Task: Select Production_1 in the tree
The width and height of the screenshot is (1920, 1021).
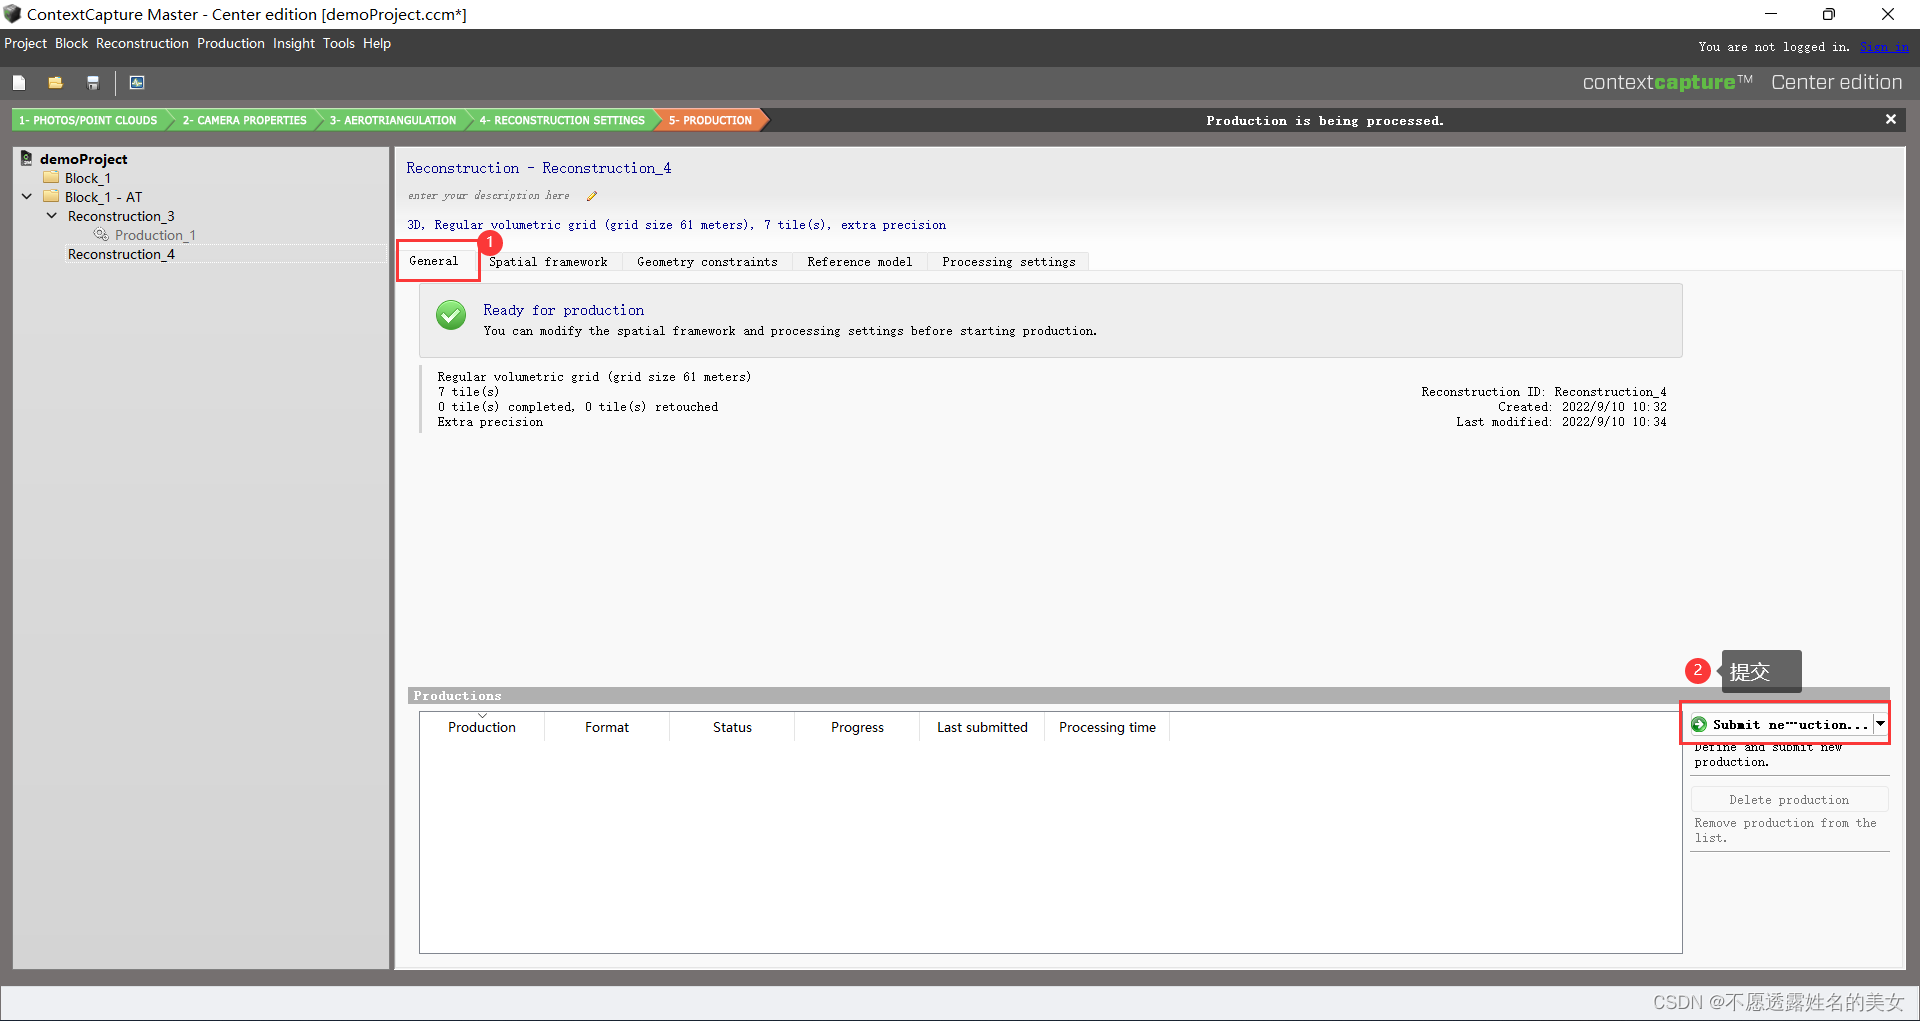Action: tap(155, 235)
